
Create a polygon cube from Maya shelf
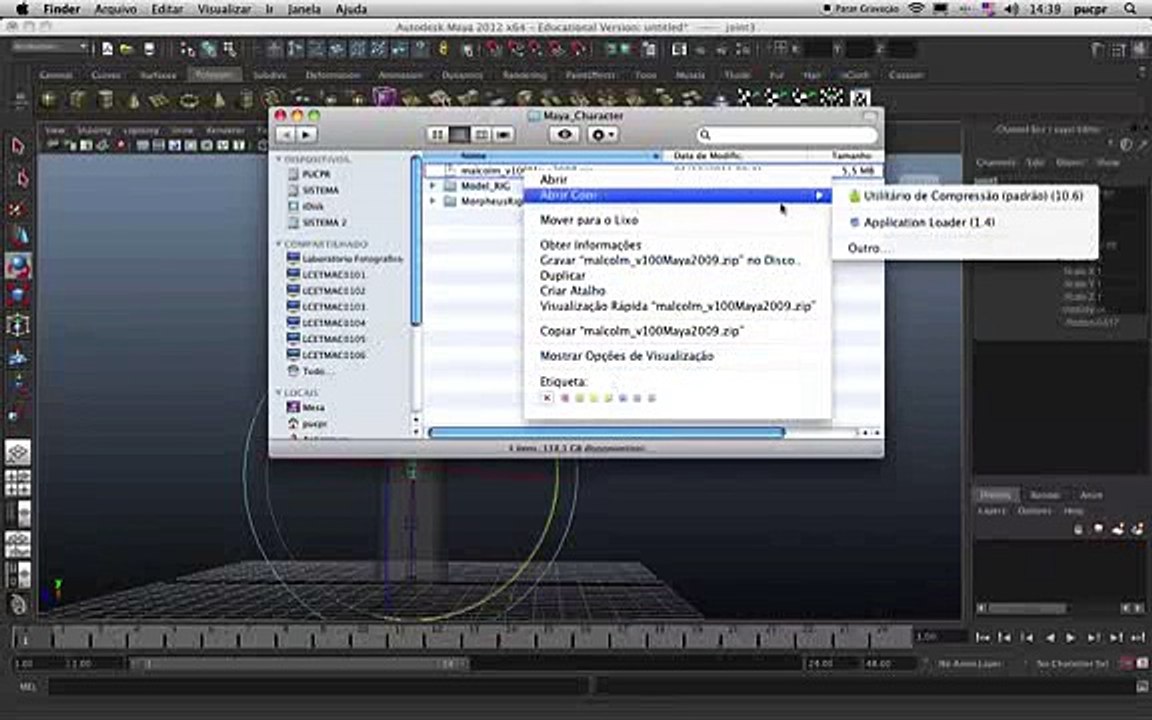point(77,98)
